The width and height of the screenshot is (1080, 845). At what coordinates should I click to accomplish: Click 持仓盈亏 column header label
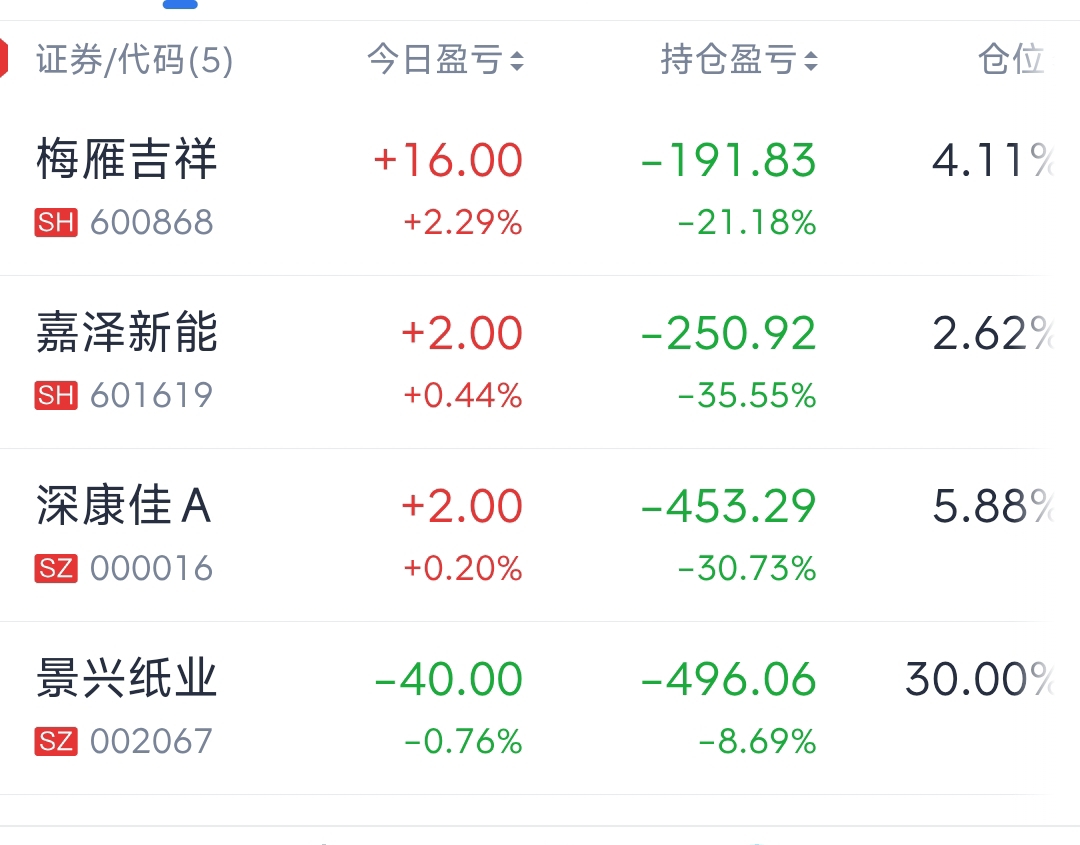[x=728, y=61]
